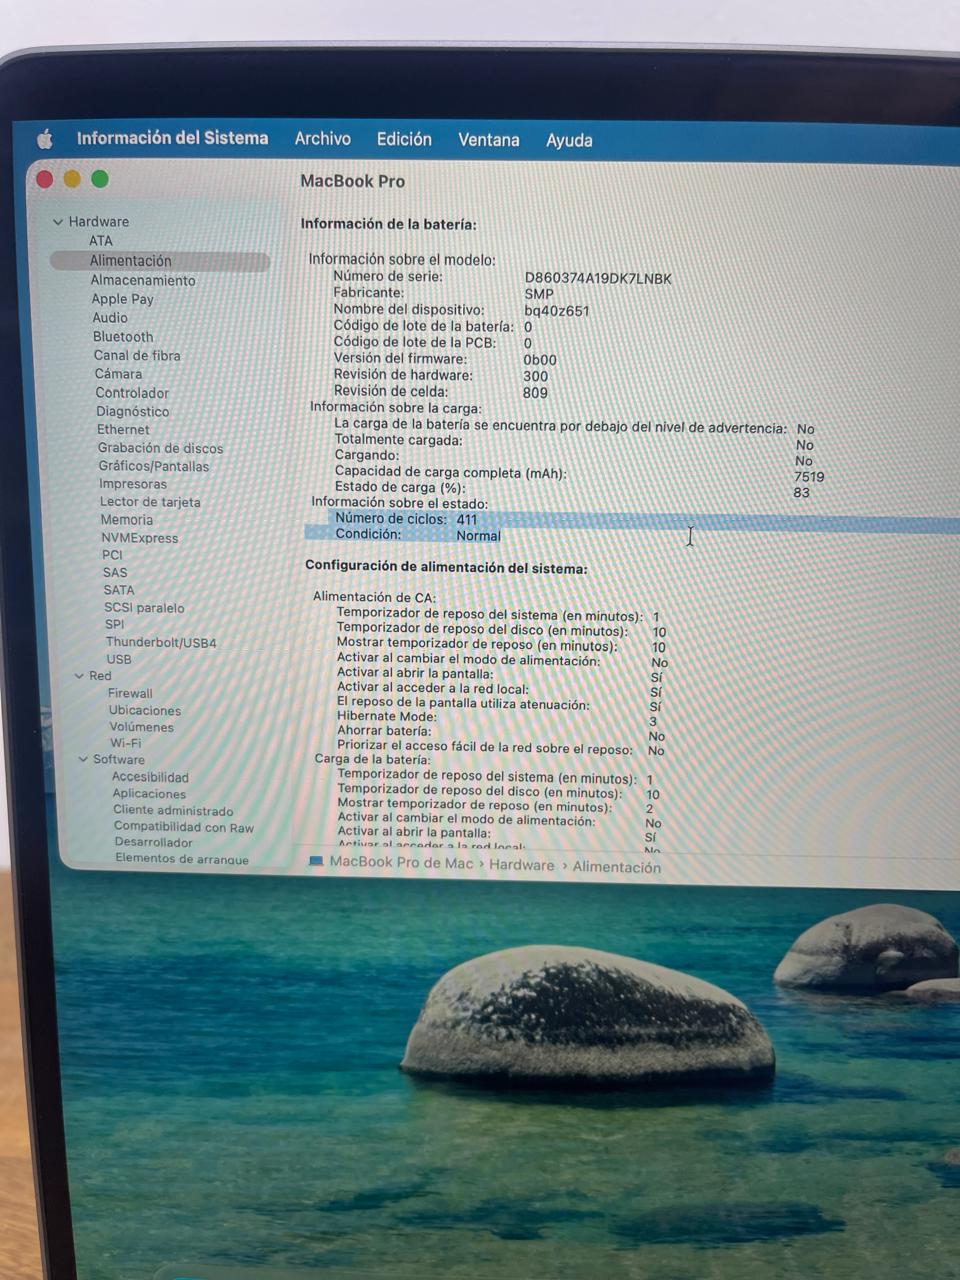Select Volúmenes under Red
This screenshot has height=1280, width=960.
141,727
